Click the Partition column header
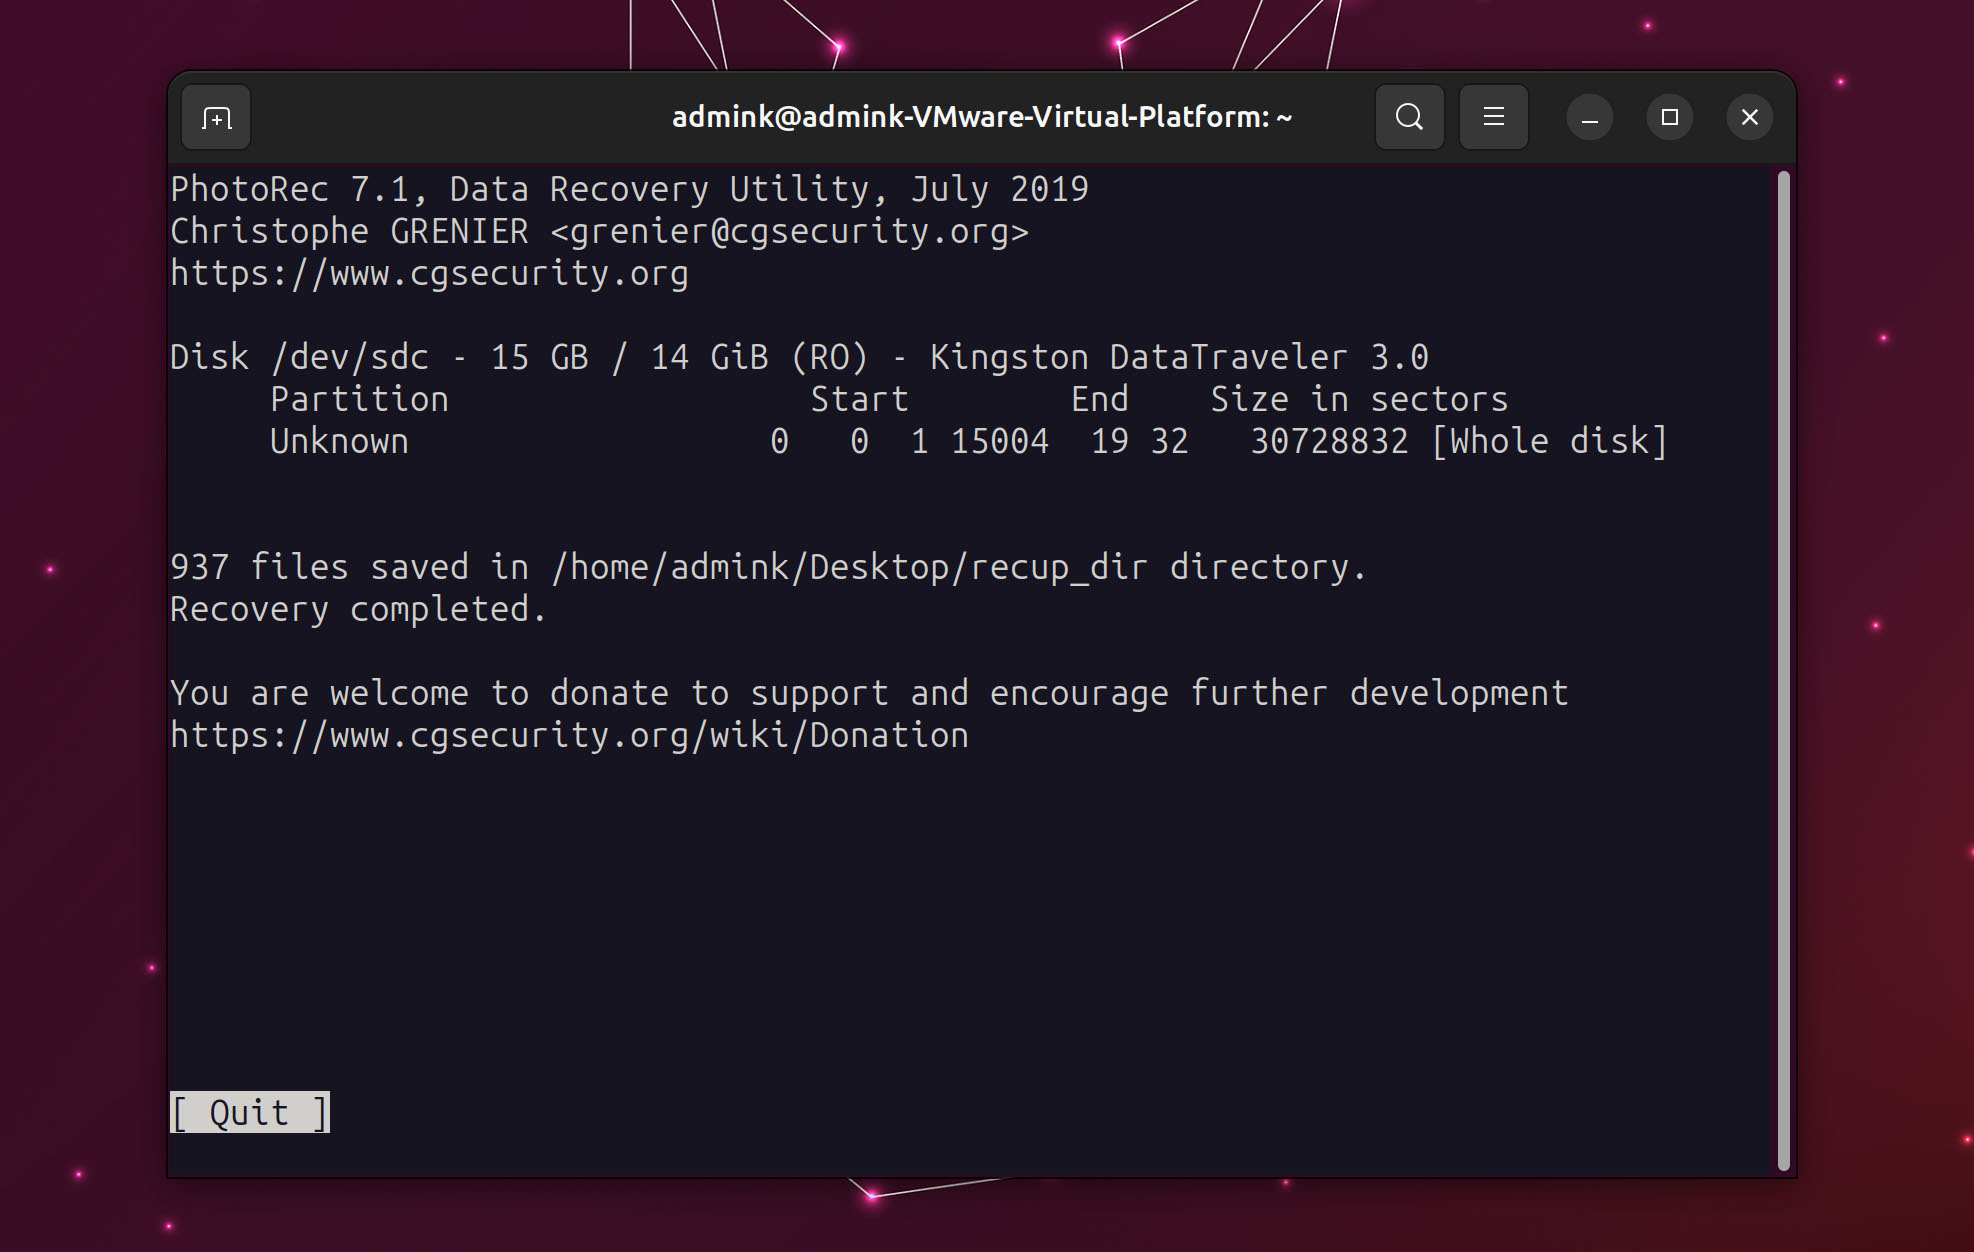The width and height of the screenshot is (1974, 1252). pos(359,399)
